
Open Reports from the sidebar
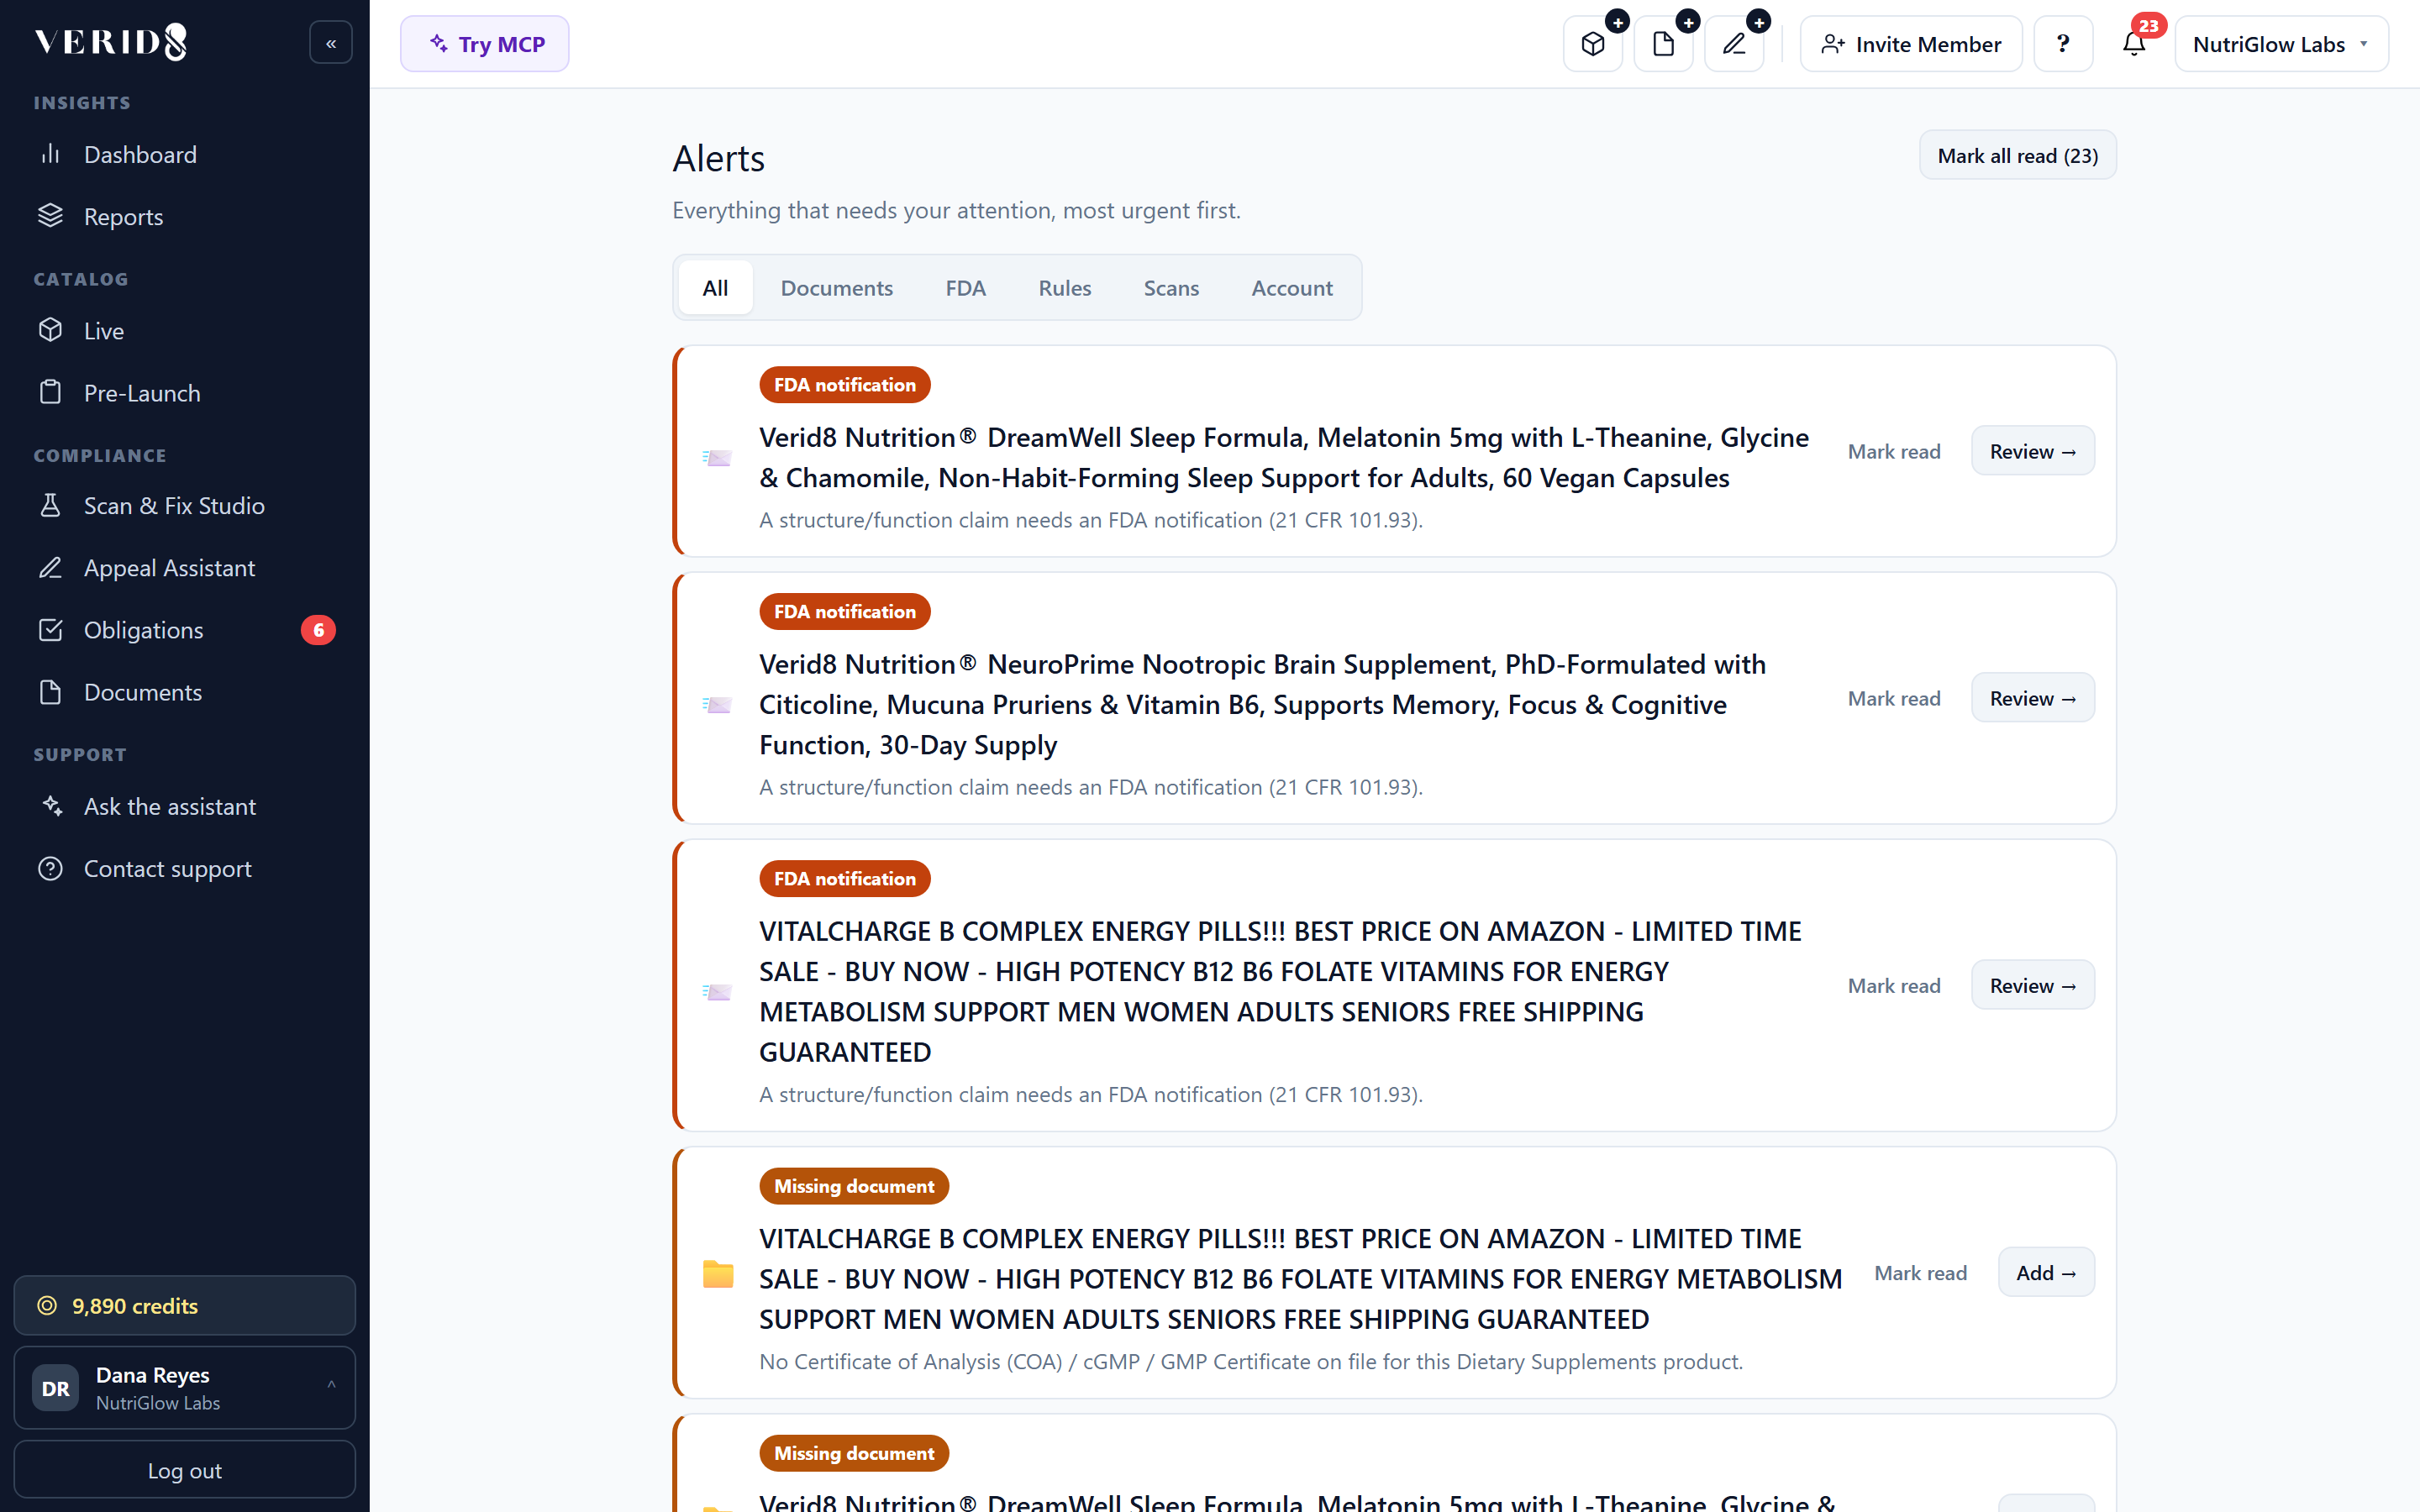(185, 217)
